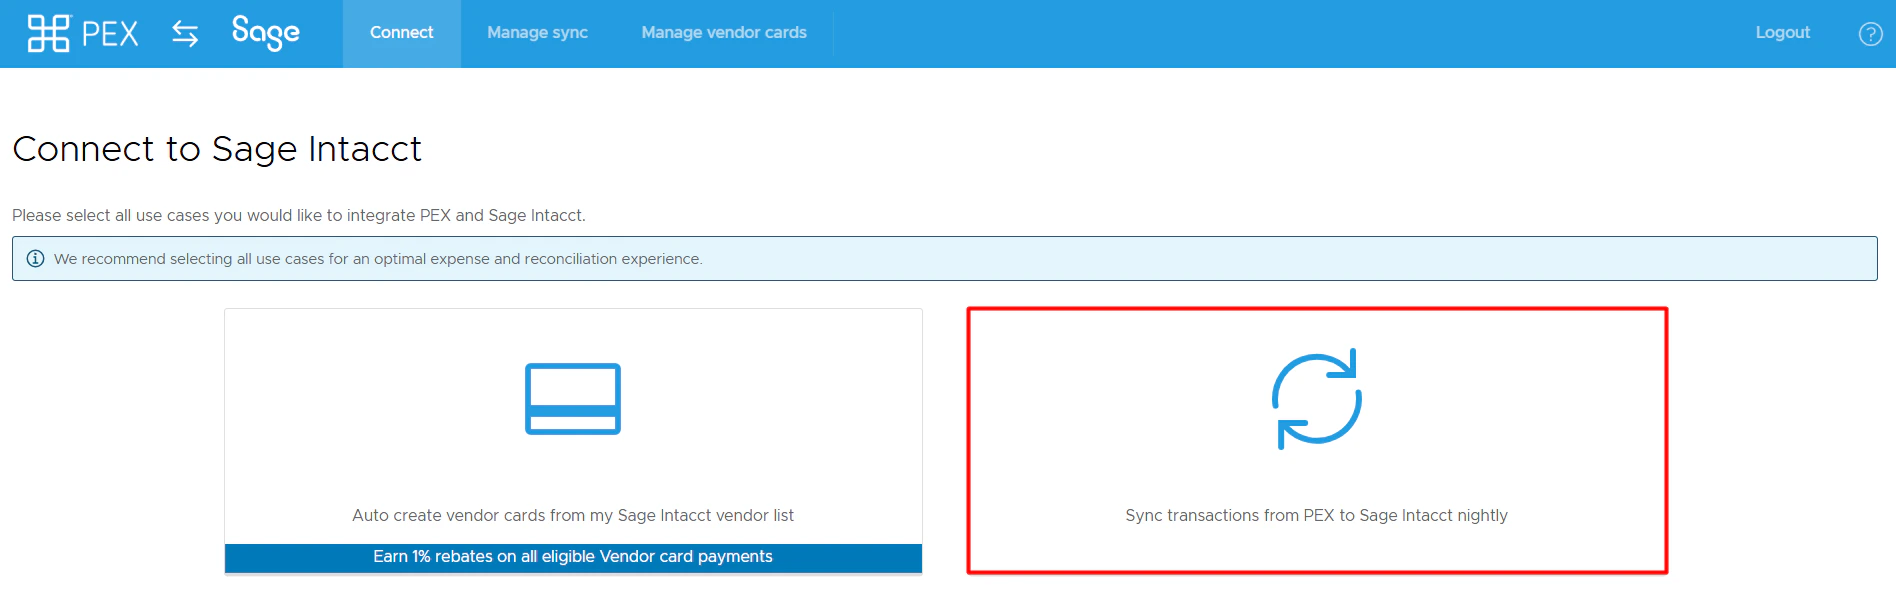
Task: Open the help question mark icon
Action: pyautogui.click(x=1870, y=34)
